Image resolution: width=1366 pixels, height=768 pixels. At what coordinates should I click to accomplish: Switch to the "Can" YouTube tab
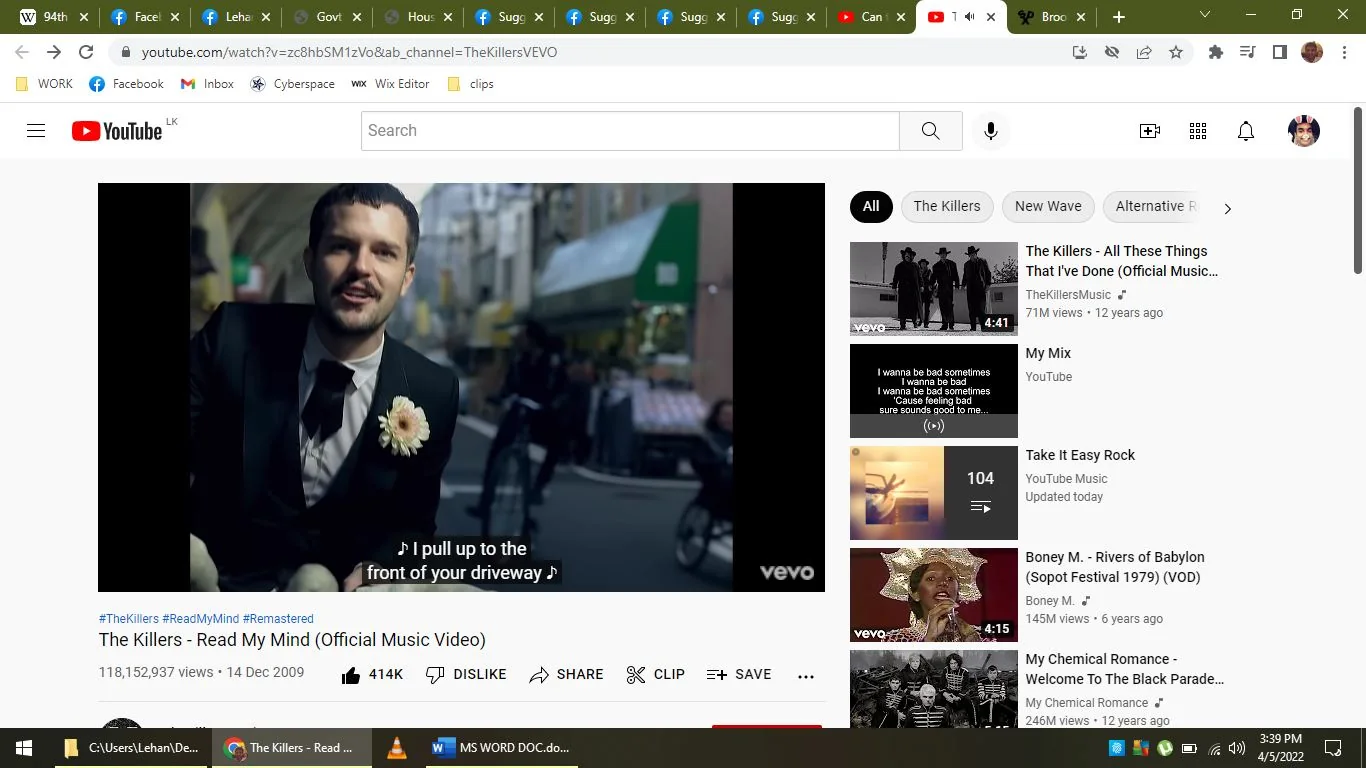pos(872,17)
